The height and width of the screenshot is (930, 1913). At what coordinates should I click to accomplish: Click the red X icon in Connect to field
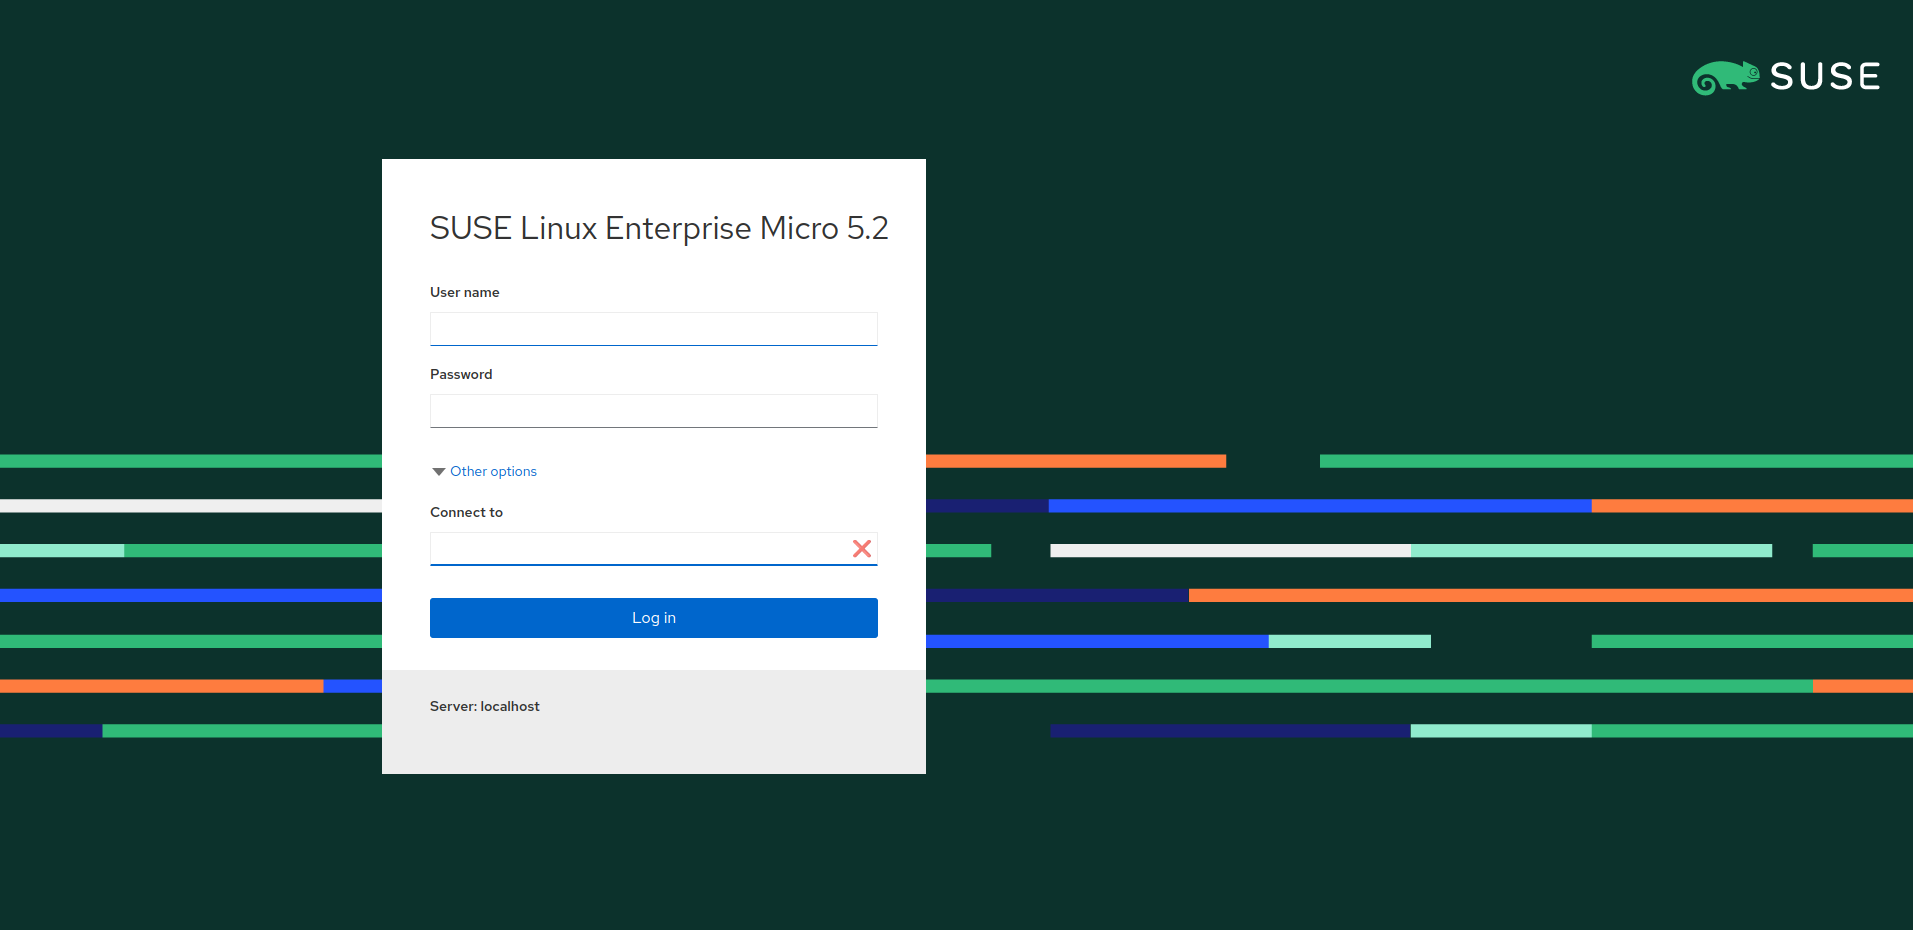click(861, 548)
